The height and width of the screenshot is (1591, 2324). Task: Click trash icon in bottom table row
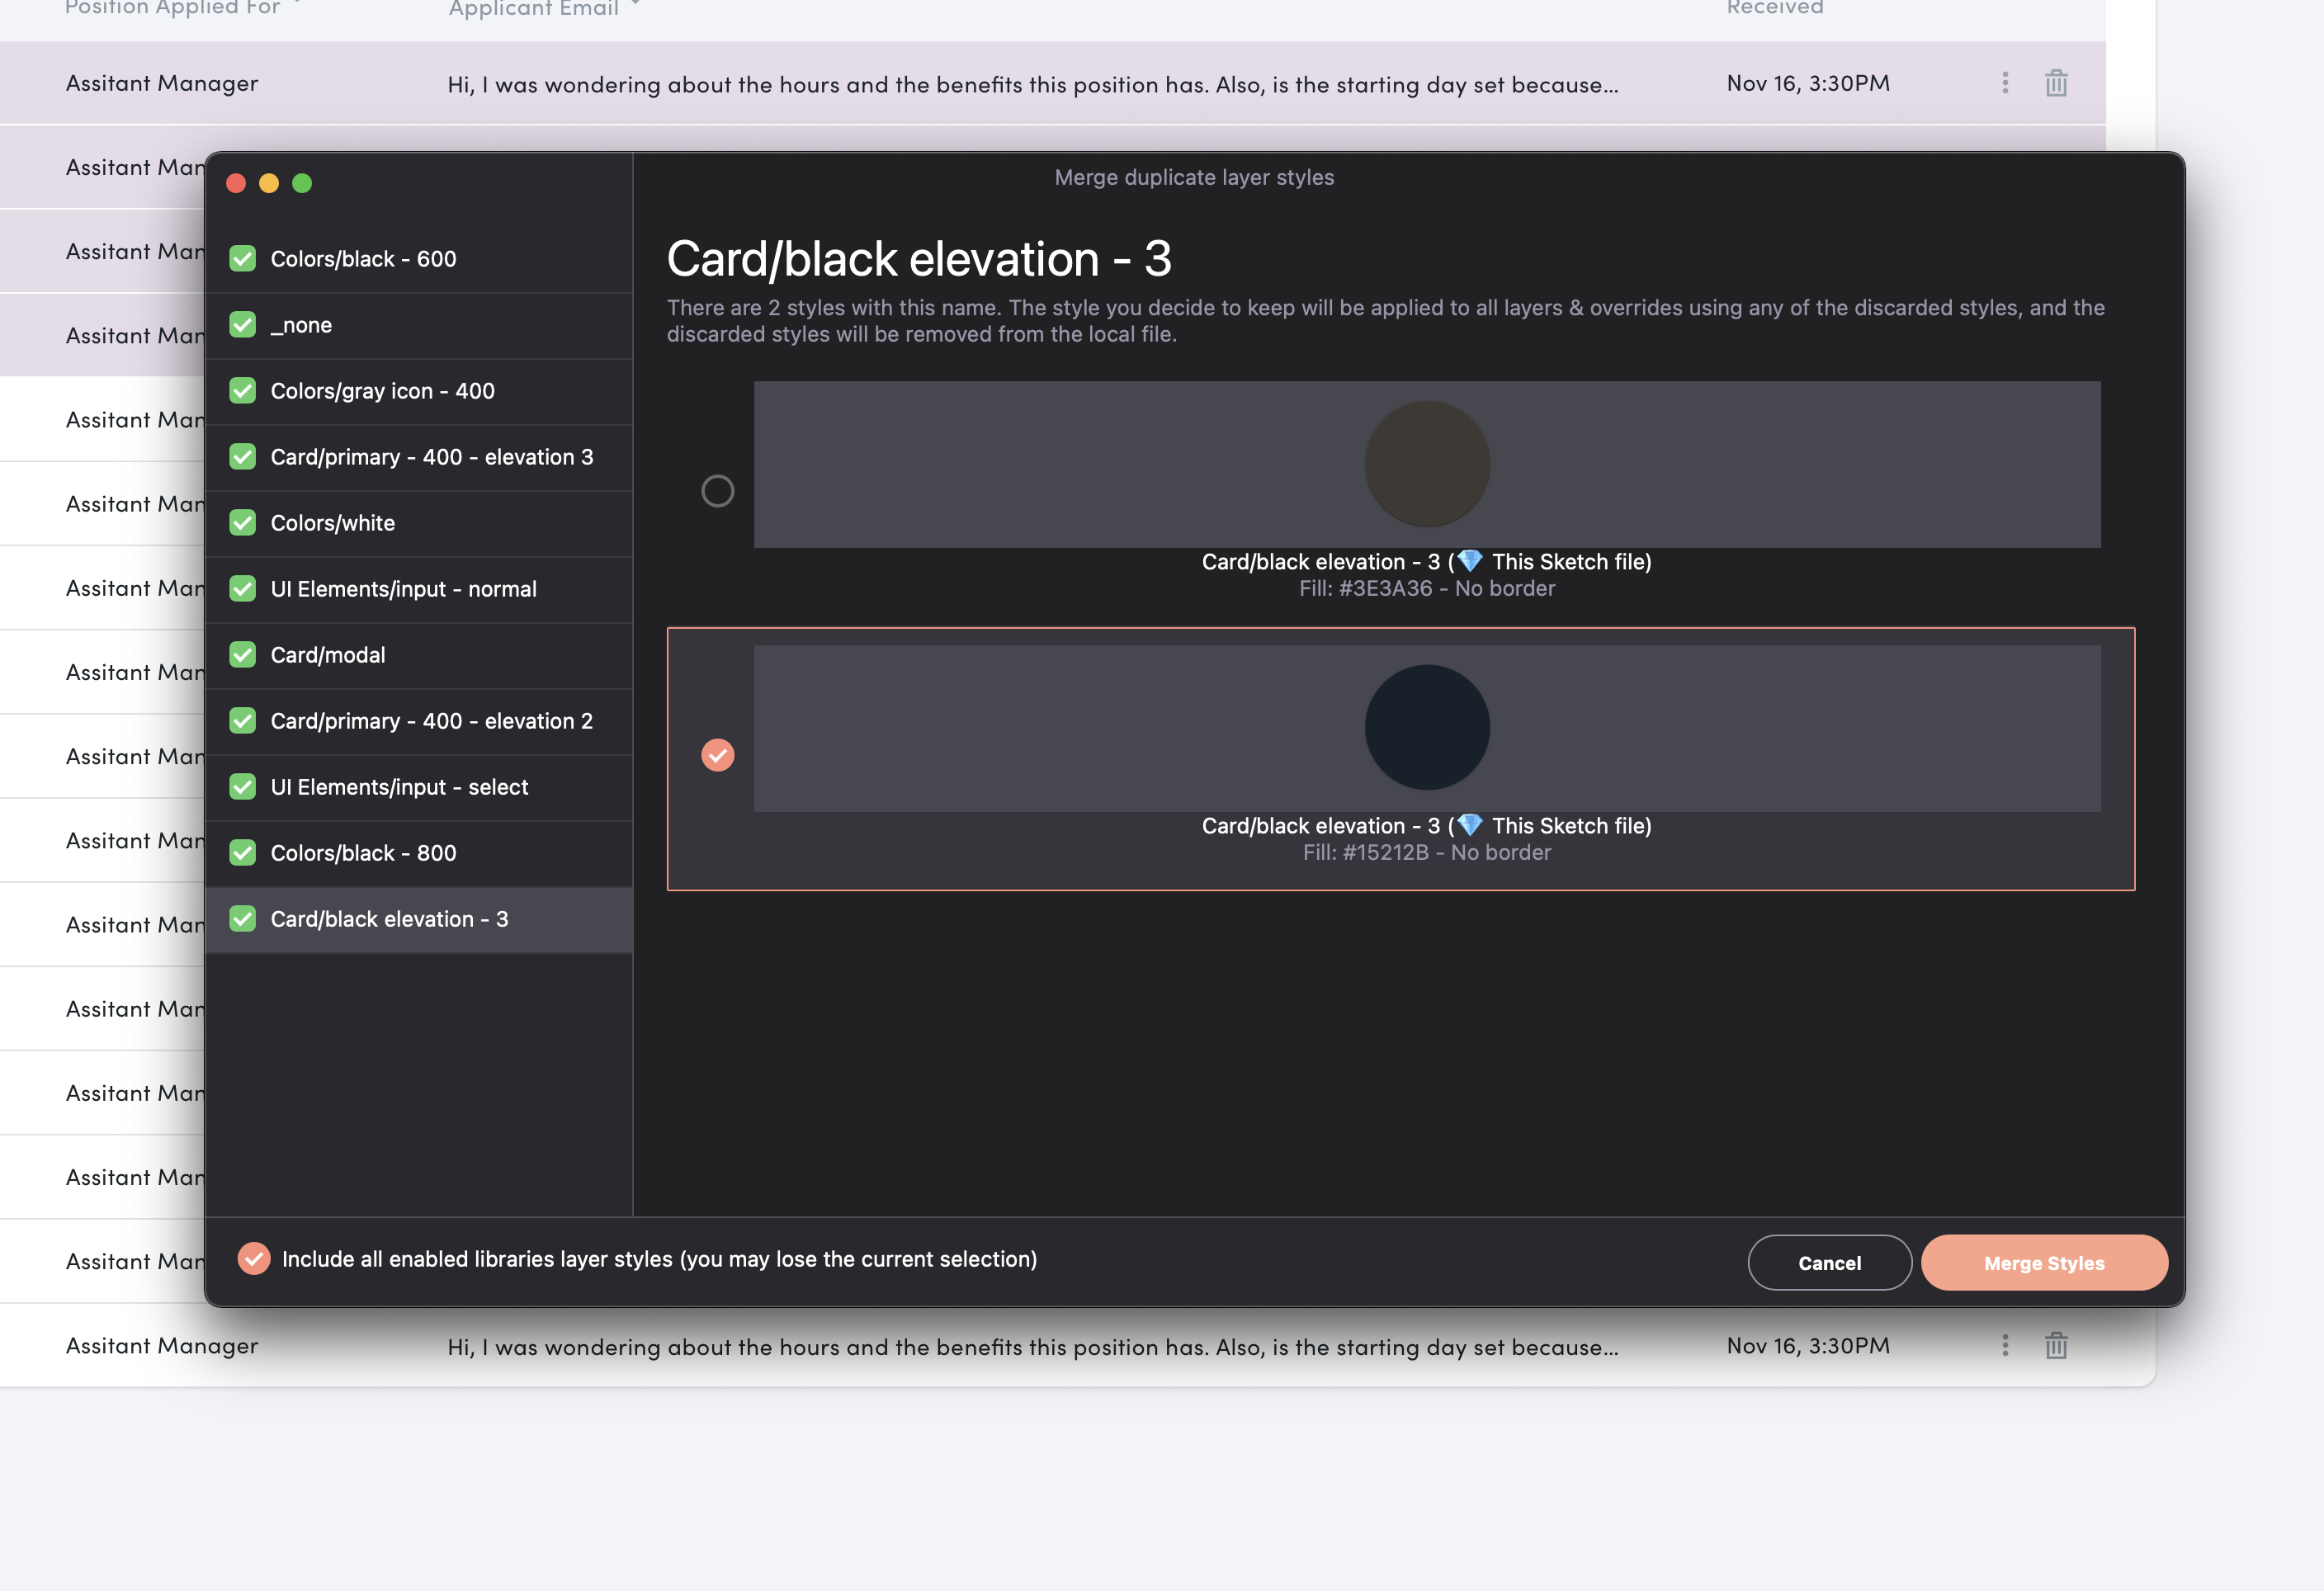(x=2055, y=1345)
